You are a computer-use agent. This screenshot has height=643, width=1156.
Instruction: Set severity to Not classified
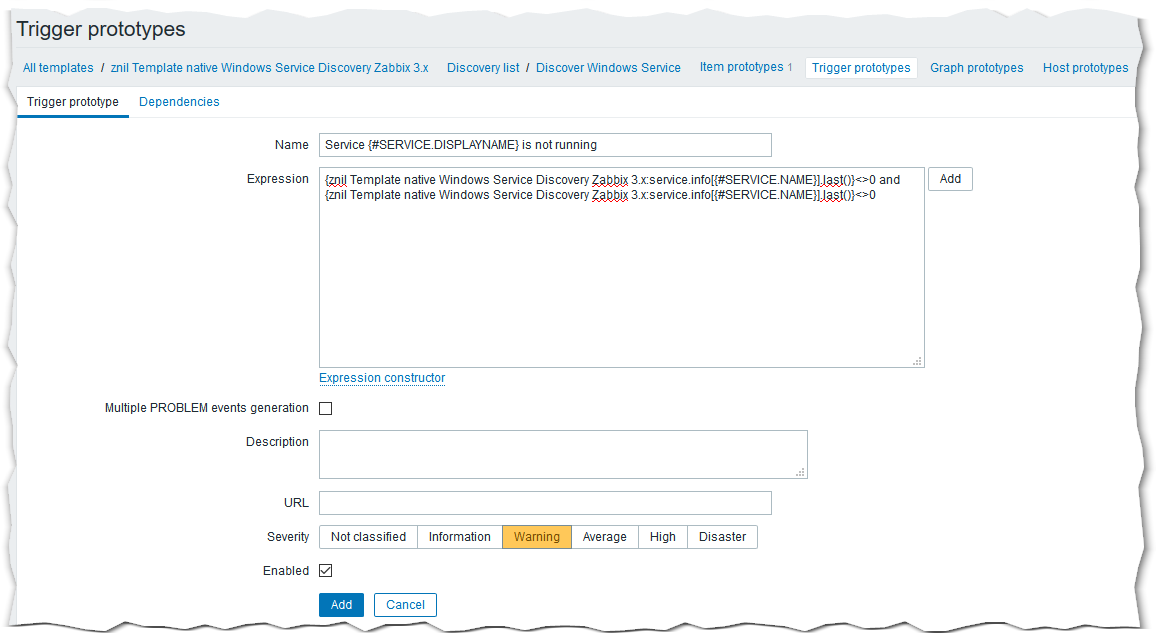[x=368, y=537]
